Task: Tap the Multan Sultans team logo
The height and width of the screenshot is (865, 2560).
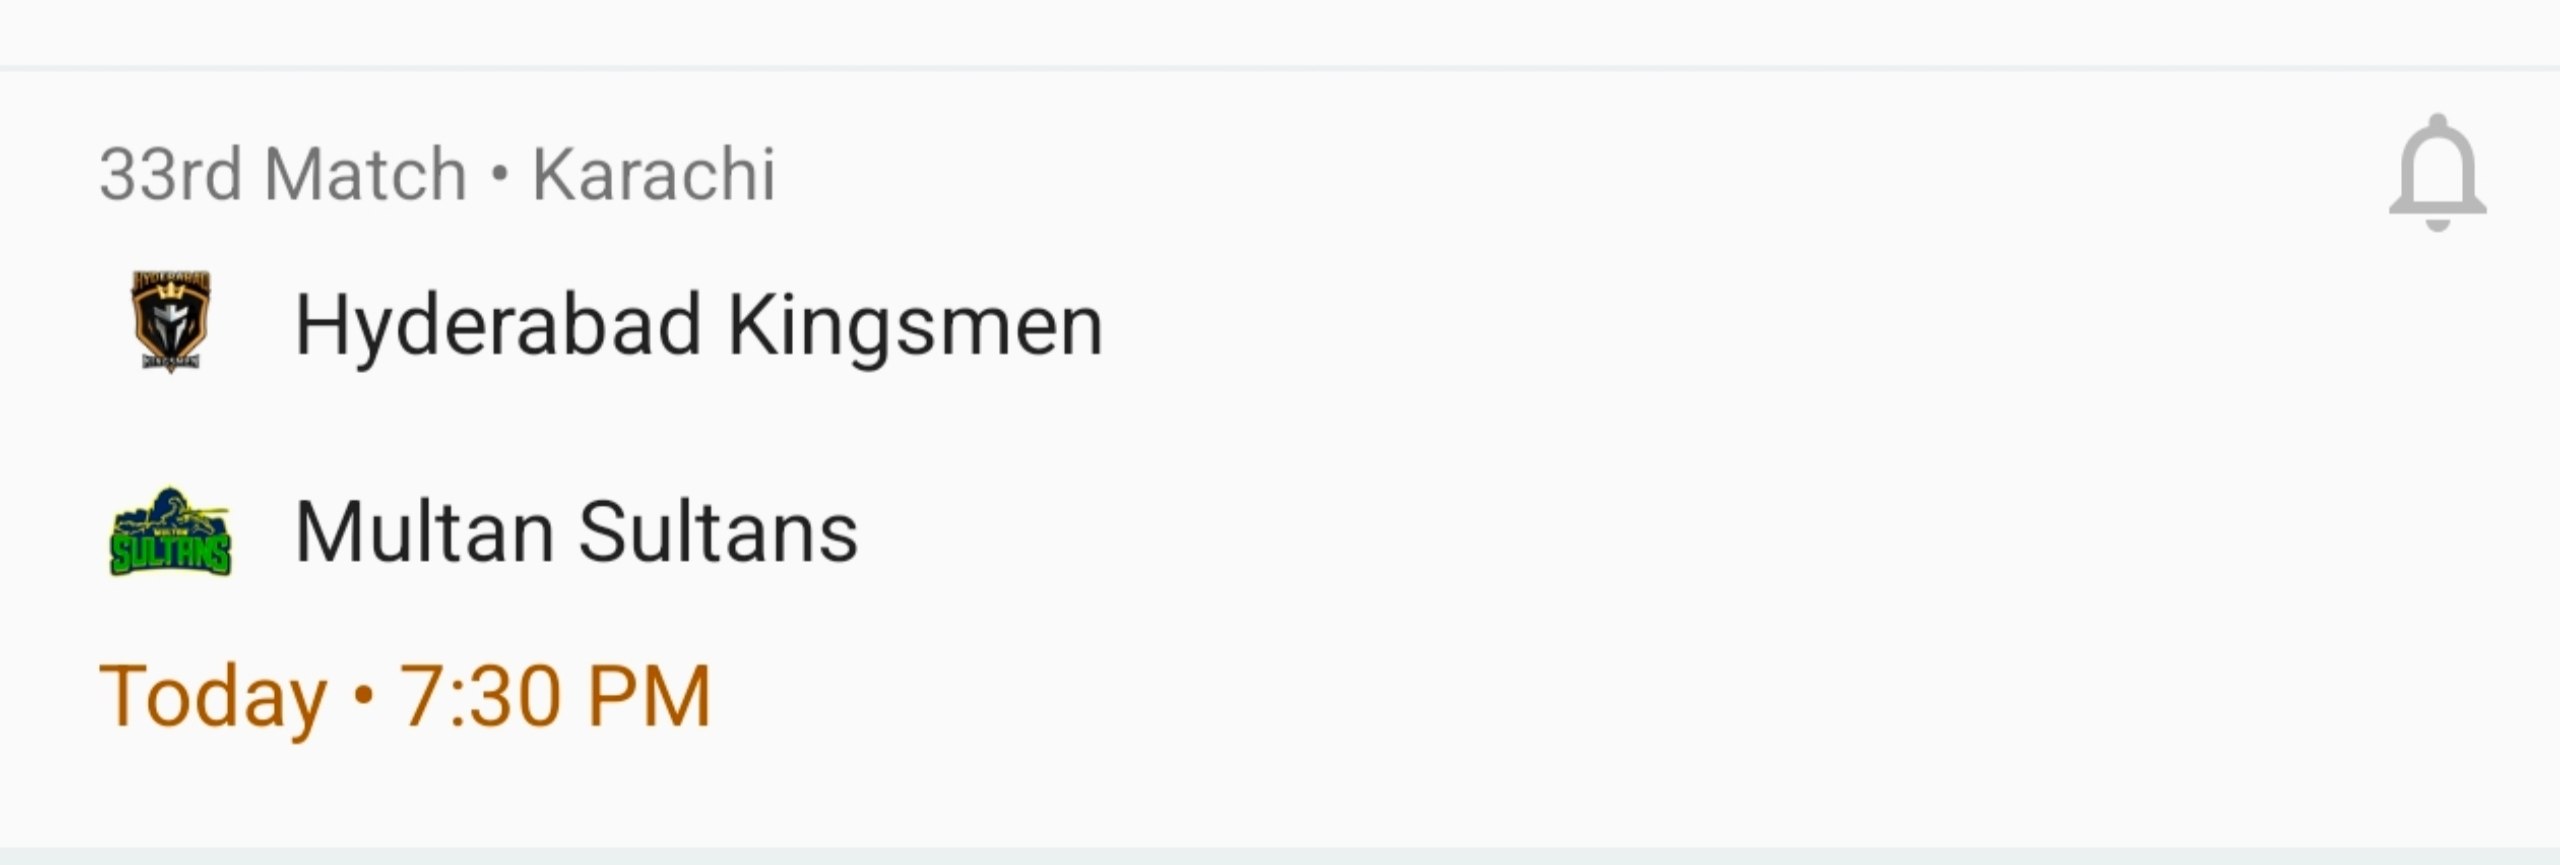Action: tap(170, 532)
